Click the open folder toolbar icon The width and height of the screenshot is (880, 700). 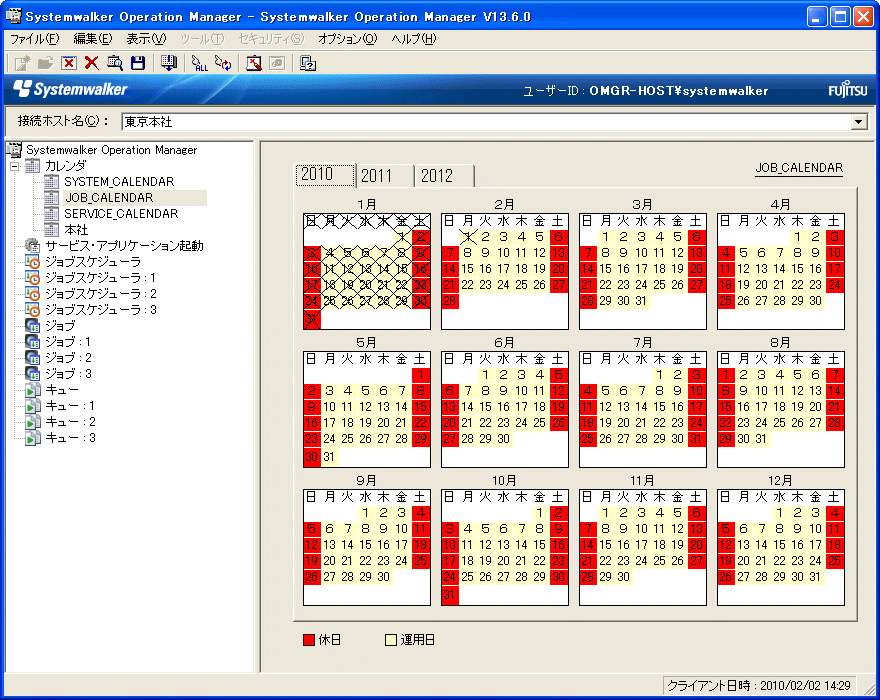tap(45, 63)
